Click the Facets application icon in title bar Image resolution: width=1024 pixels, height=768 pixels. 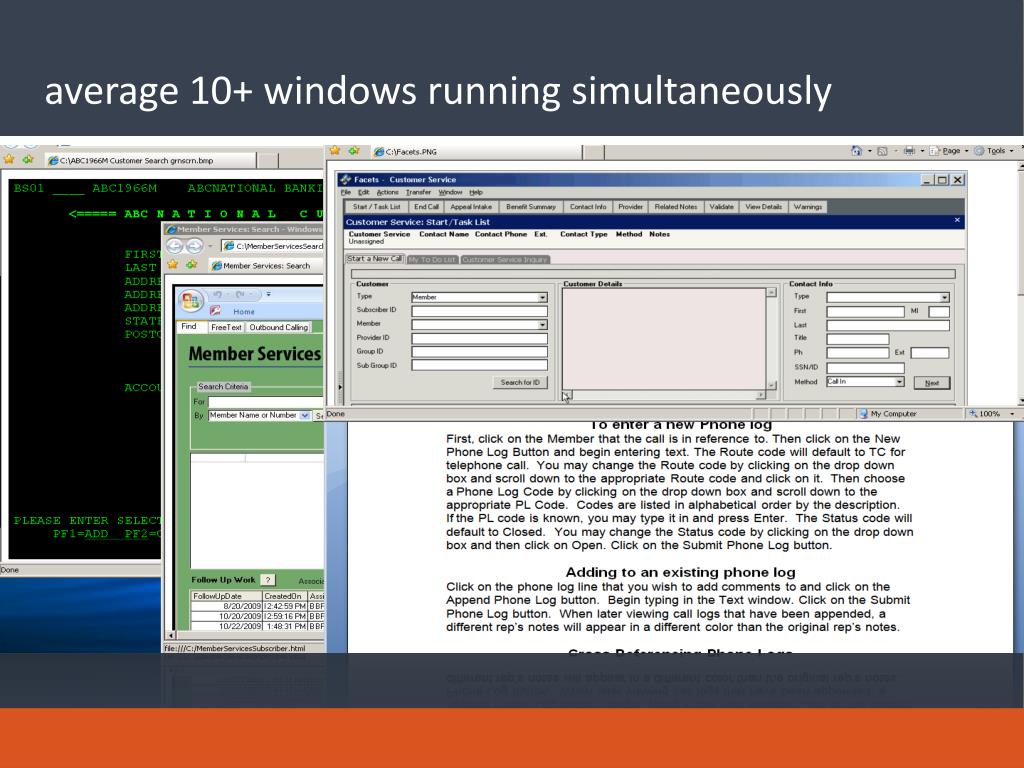tap(345, 180)
